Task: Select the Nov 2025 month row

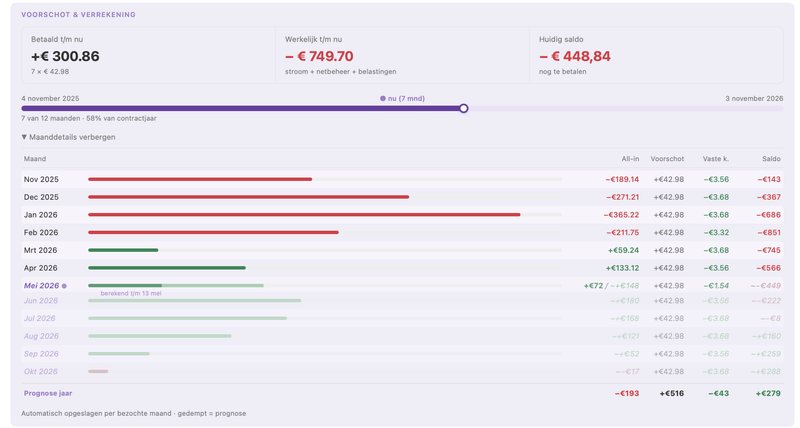Action: (402, 179)
